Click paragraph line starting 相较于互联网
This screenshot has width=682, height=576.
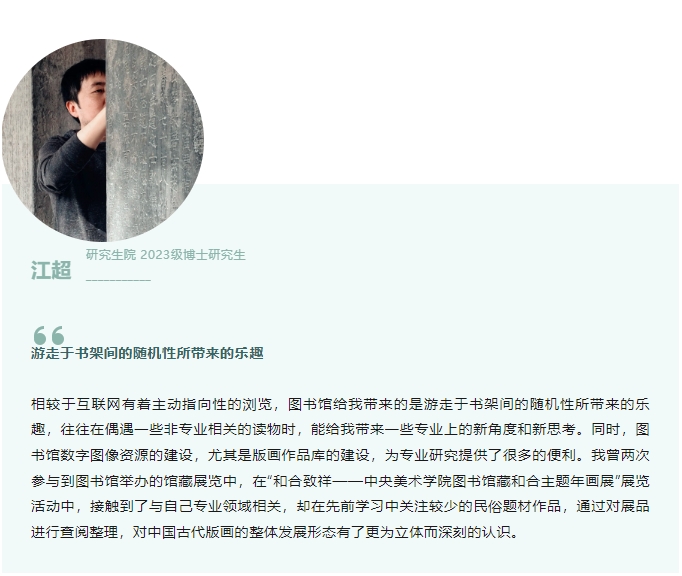coord(340,404)
